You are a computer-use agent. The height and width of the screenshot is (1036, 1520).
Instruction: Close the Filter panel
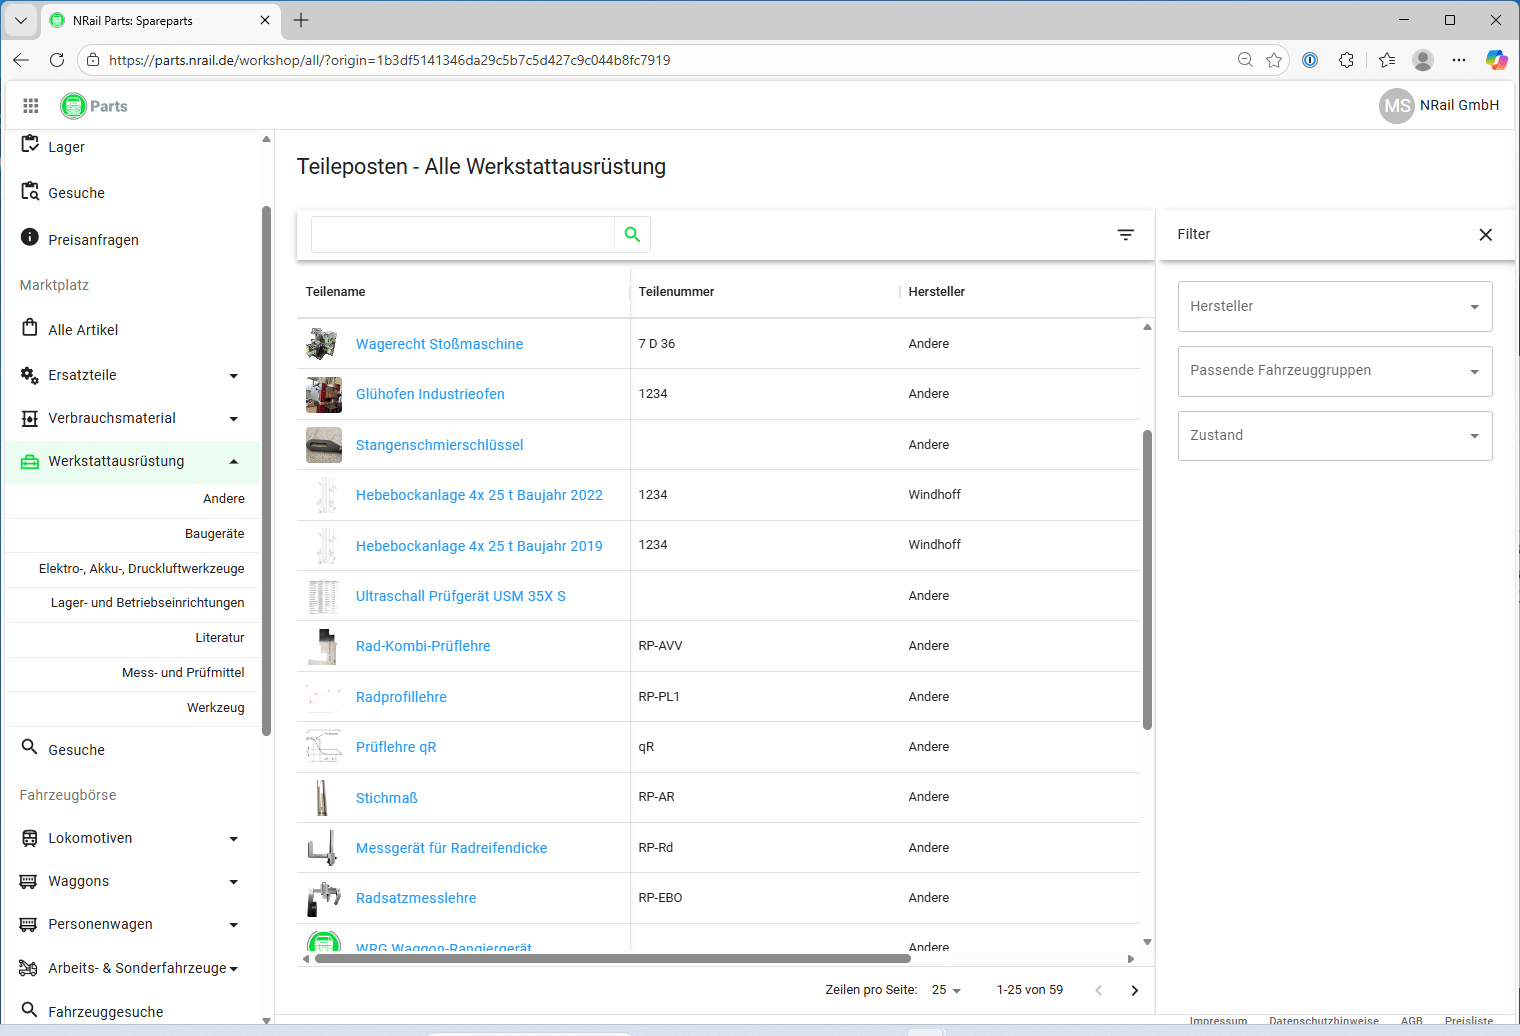[1485, 235]
